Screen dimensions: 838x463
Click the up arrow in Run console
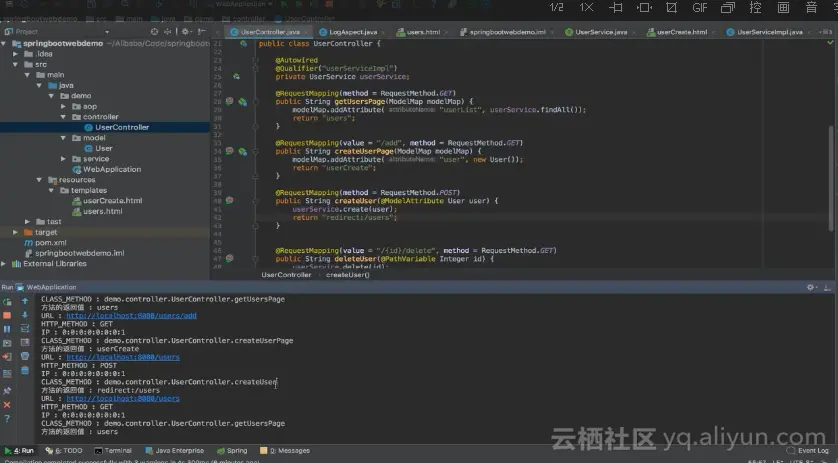[x=25, y=301]
